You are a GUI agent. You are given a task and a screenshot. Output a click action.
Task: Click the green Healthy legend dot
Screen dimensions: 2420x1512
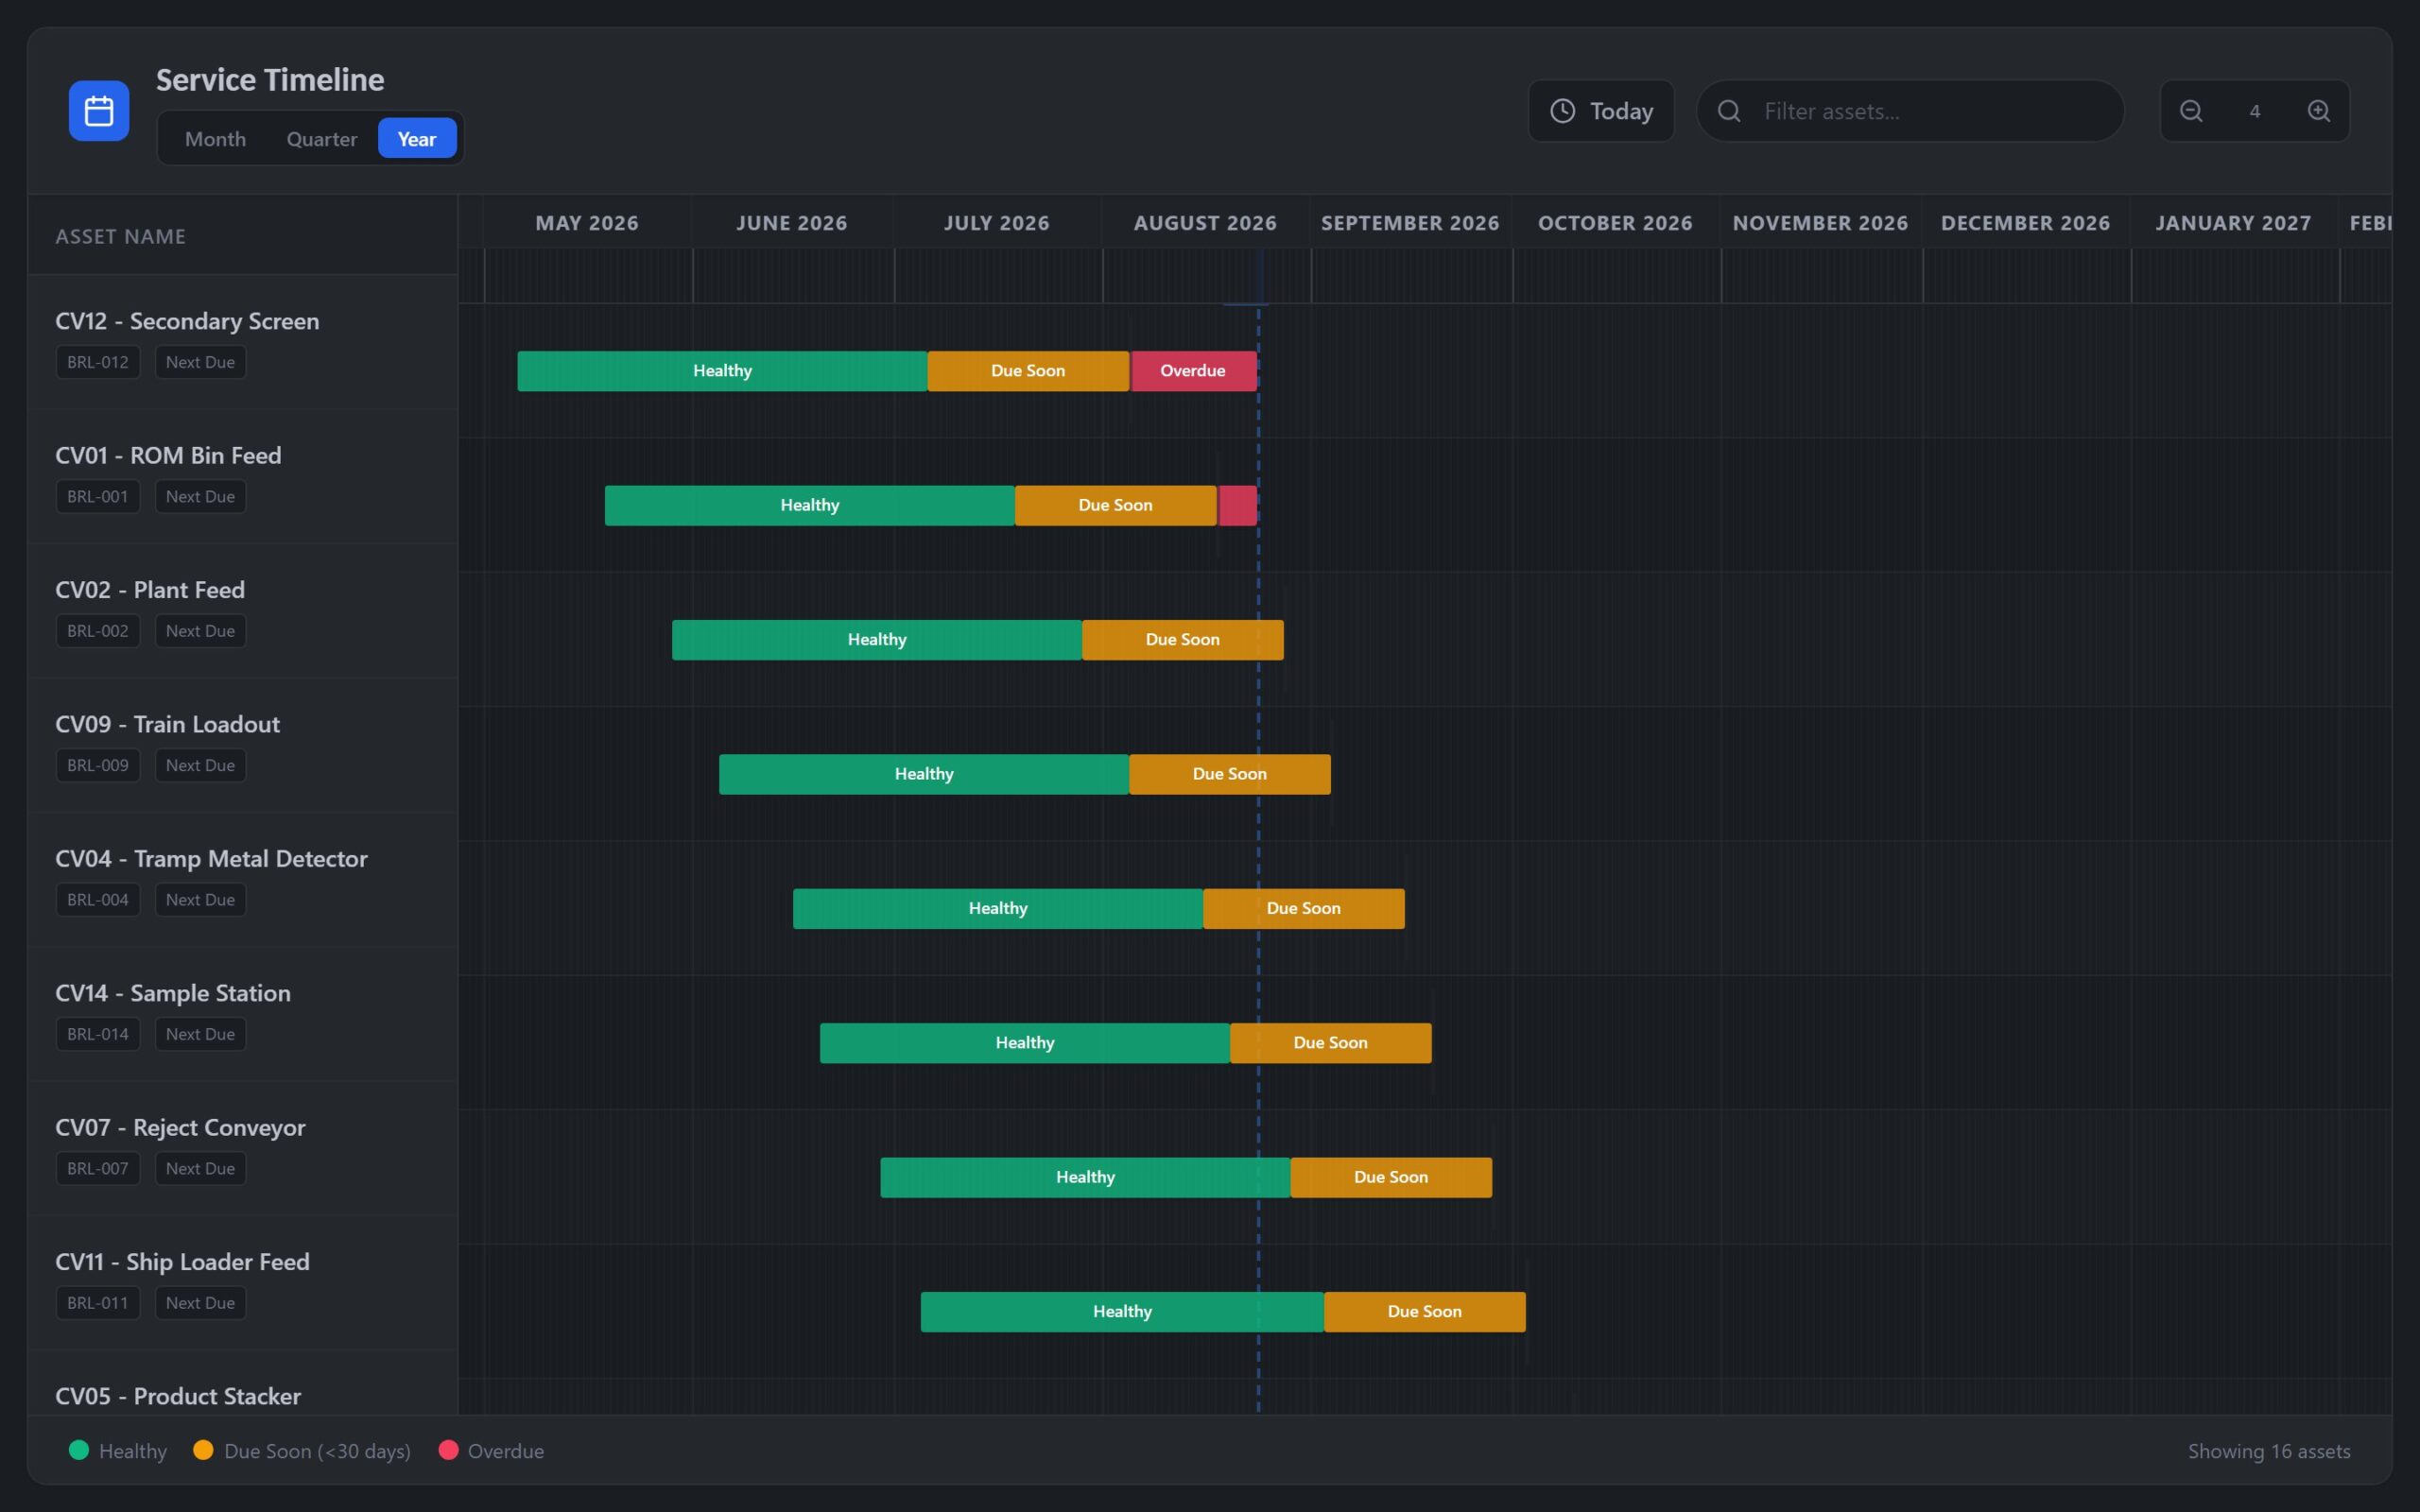pyautogui.click(x=79, y=1450)
